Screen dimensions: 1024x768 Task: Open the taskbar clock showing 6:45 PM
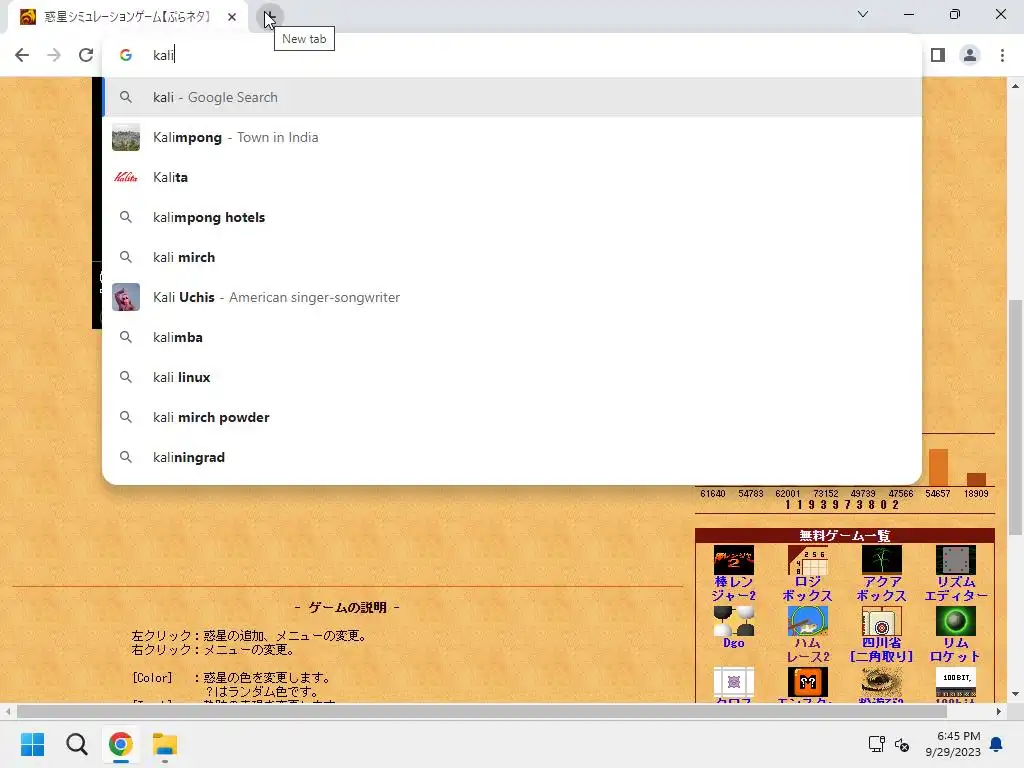(953, 744)
